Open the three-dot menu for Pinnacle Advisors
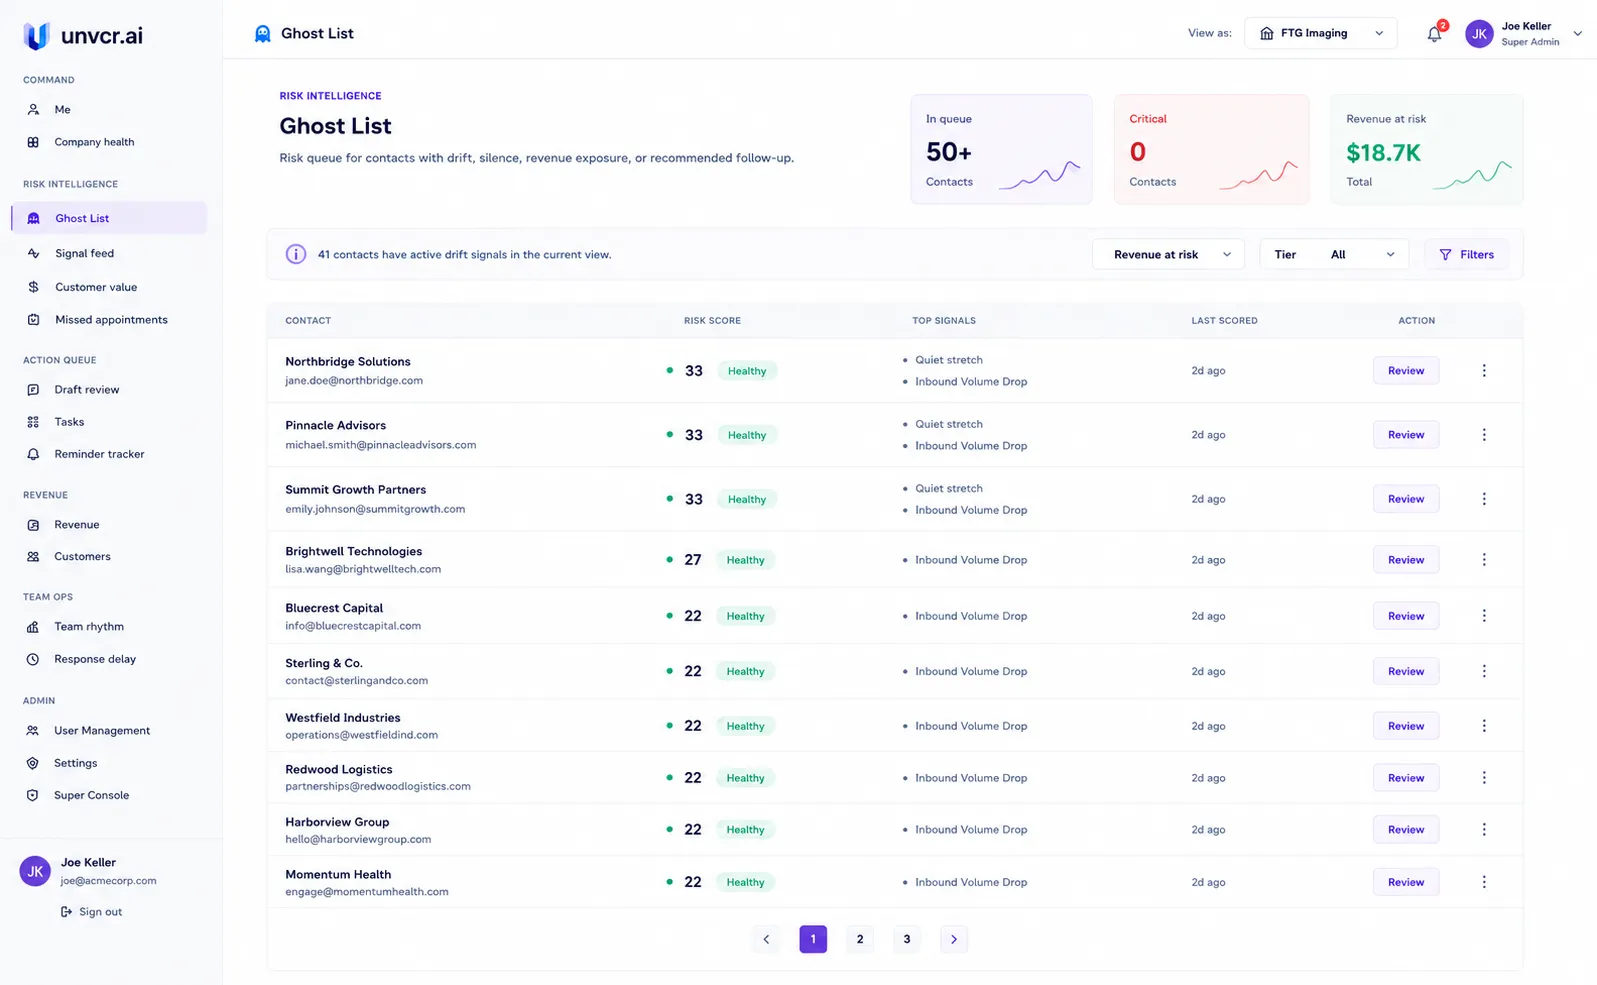Viewport: 1597px width, 985px height. [1484, 435]
